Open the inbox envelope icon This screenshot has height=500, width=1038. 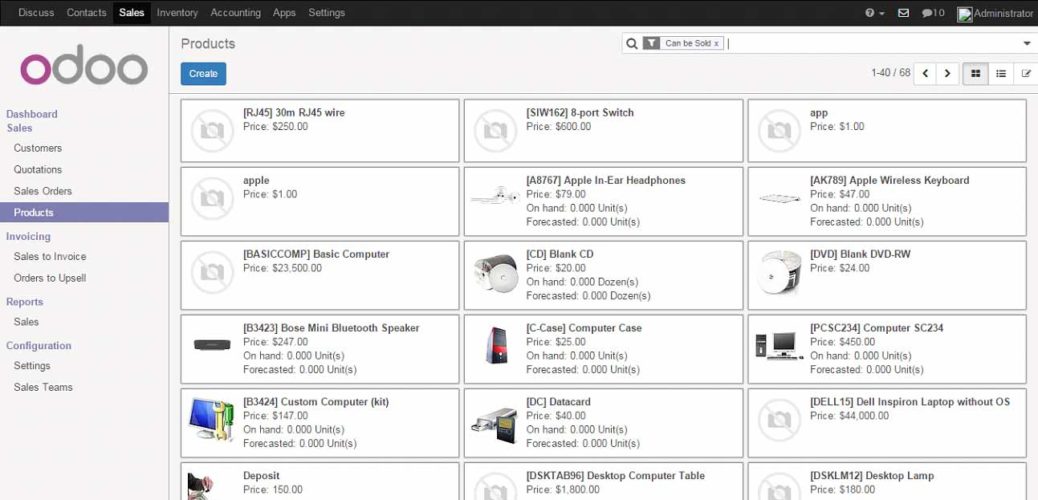tap(903, 13)
